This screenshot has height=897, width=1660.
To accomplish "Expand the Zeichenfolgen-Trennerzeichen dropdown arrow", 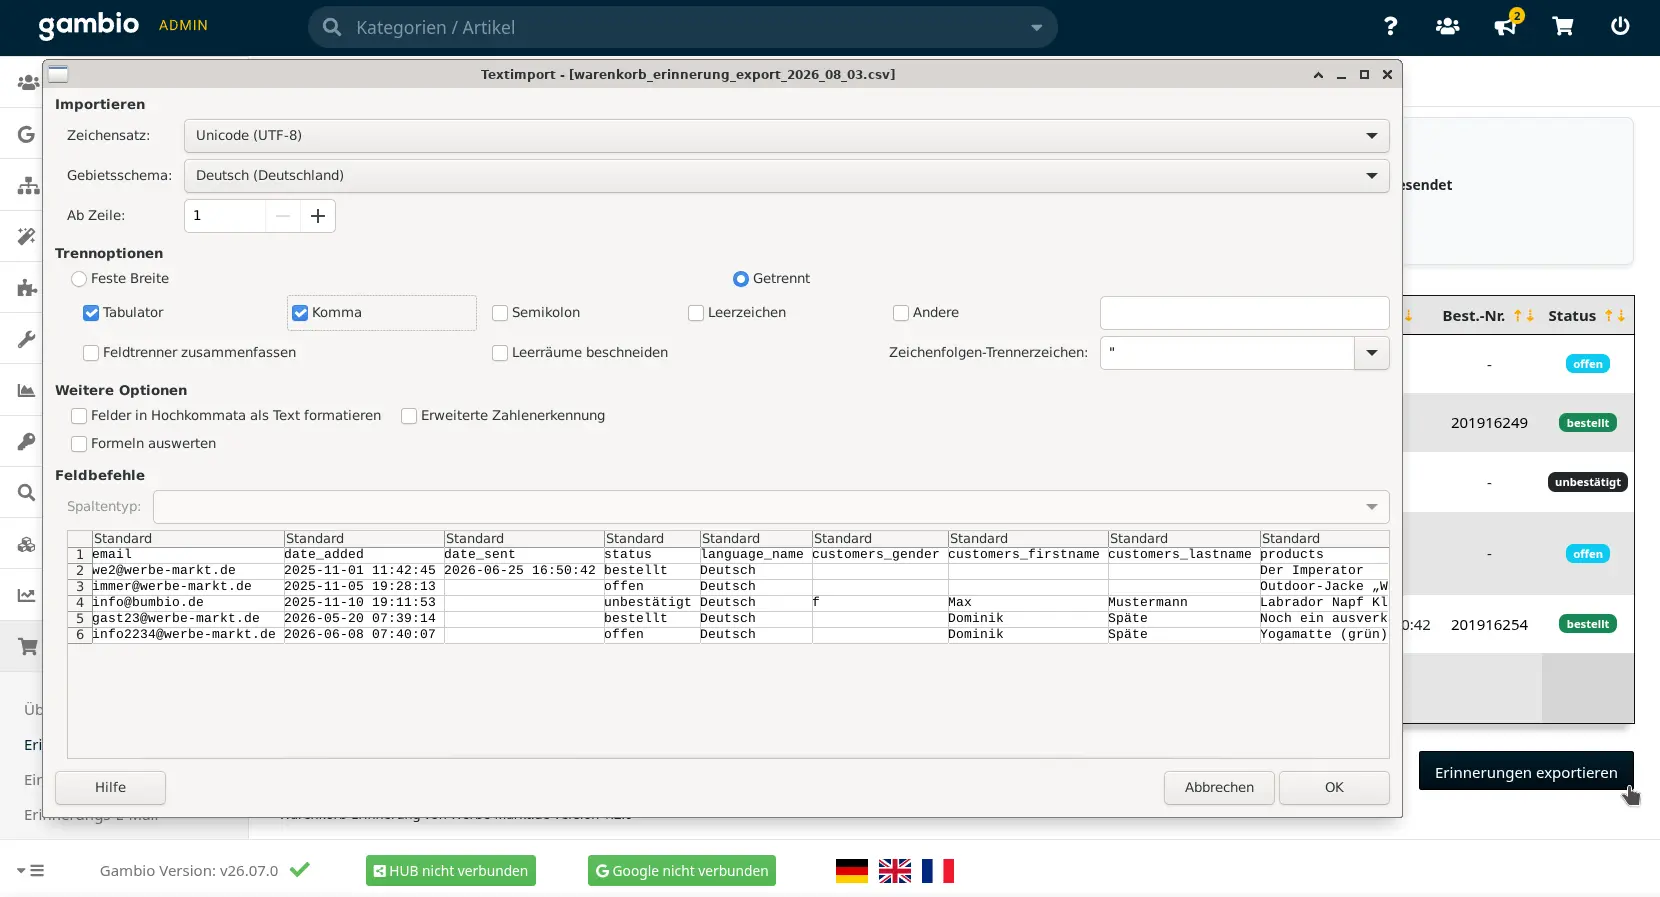I will click(1372, 353).
